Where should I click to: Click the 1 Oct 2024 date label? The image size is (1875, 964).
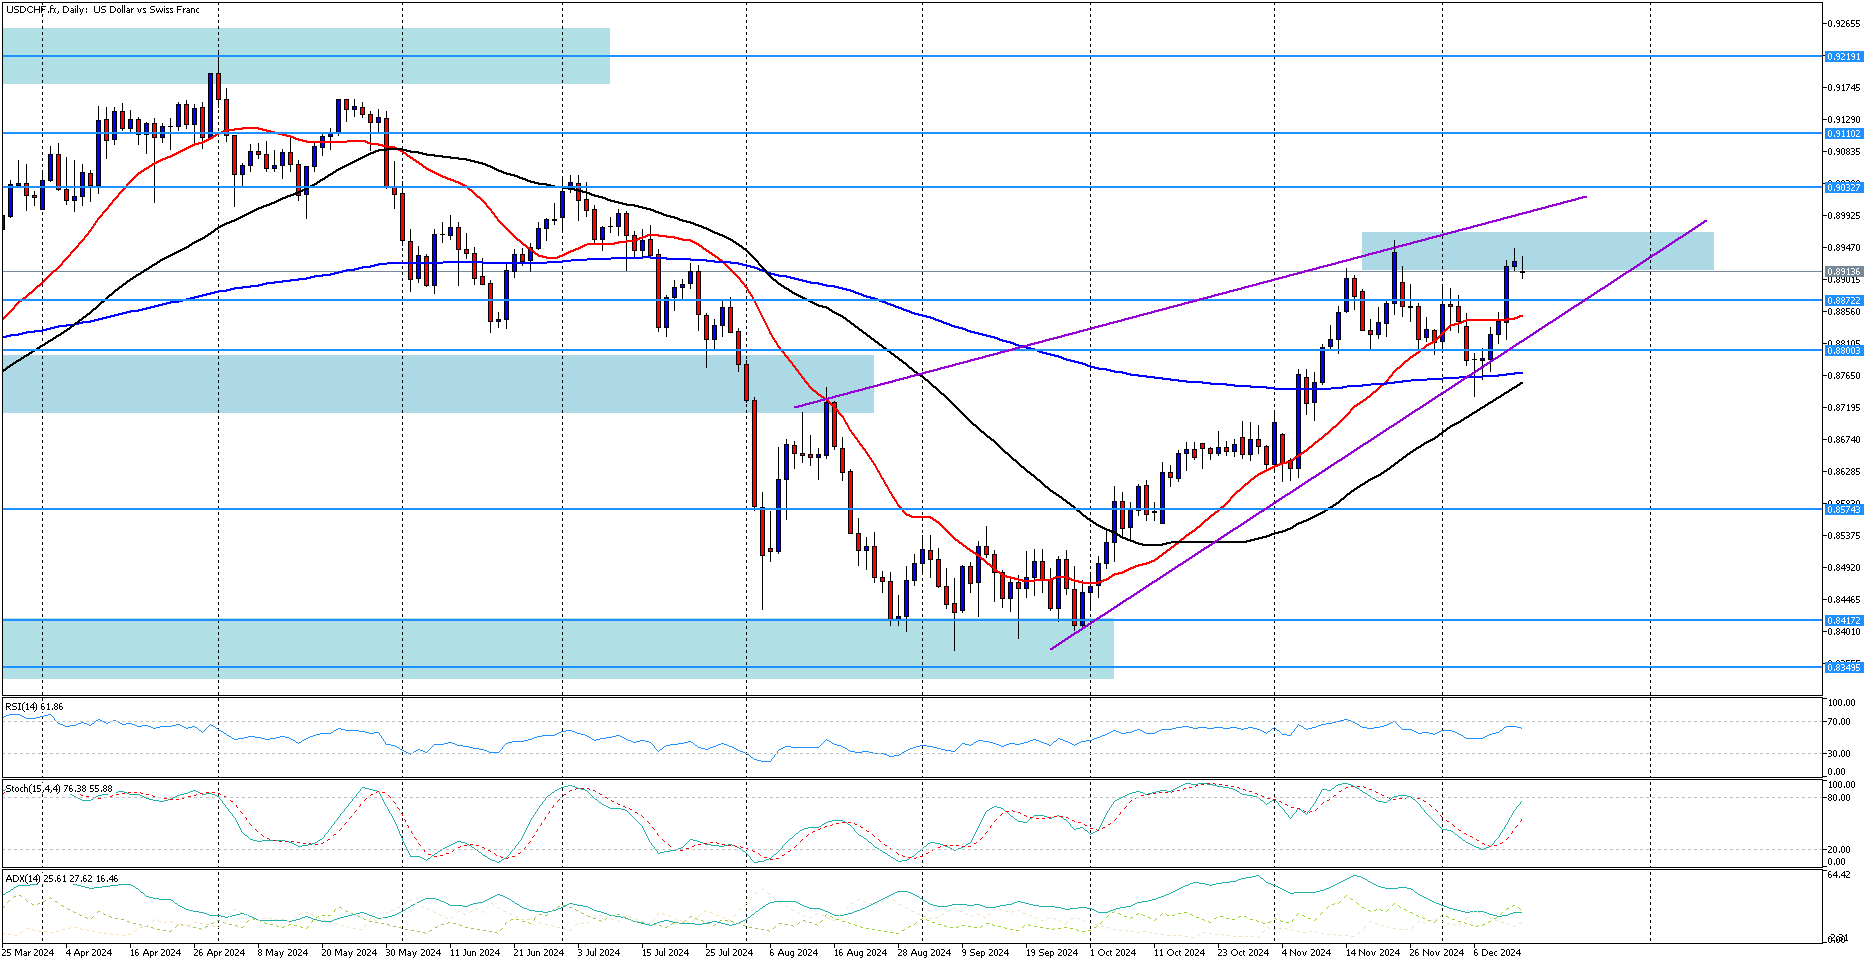1113,953
